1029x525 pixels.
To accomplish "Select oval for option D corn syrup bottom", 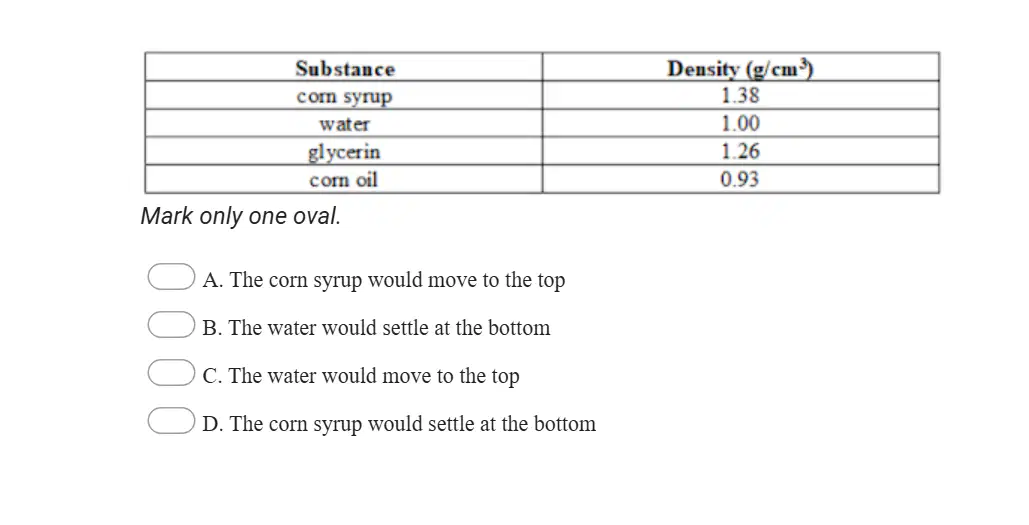I will 171,421.
